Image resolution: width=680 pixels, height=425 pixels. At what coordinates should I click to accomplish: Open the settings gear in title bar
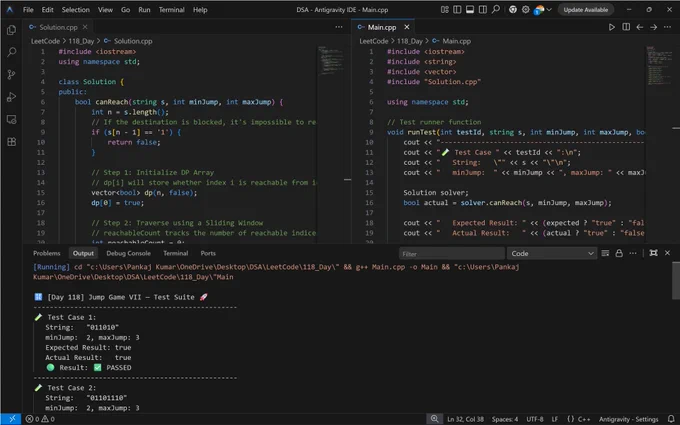point(526,10)
